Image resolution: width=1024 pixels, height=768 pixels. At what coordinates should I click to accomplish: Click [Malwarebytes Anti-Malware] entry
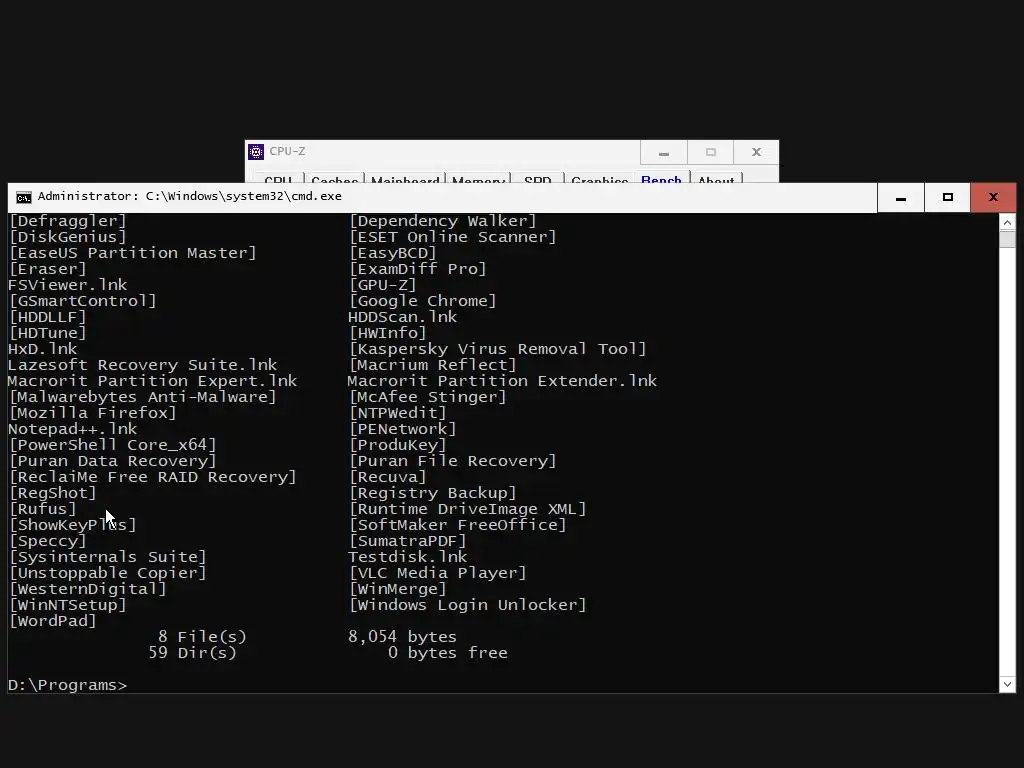[x=142, y=397]
